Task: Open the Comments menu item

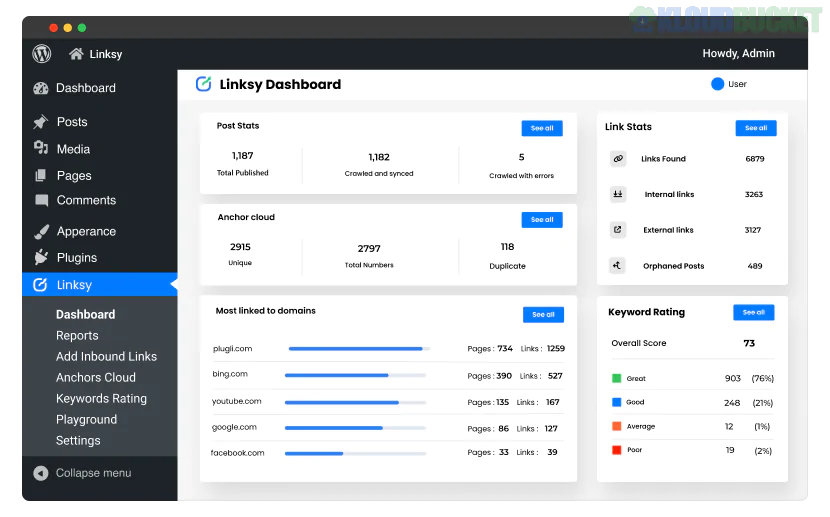Action: [x=86, y=201]
